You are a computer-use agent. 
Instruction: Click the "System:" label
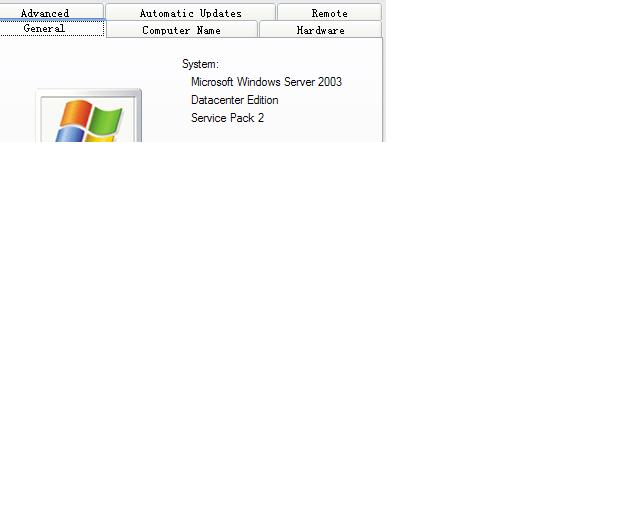click(200, 64)
